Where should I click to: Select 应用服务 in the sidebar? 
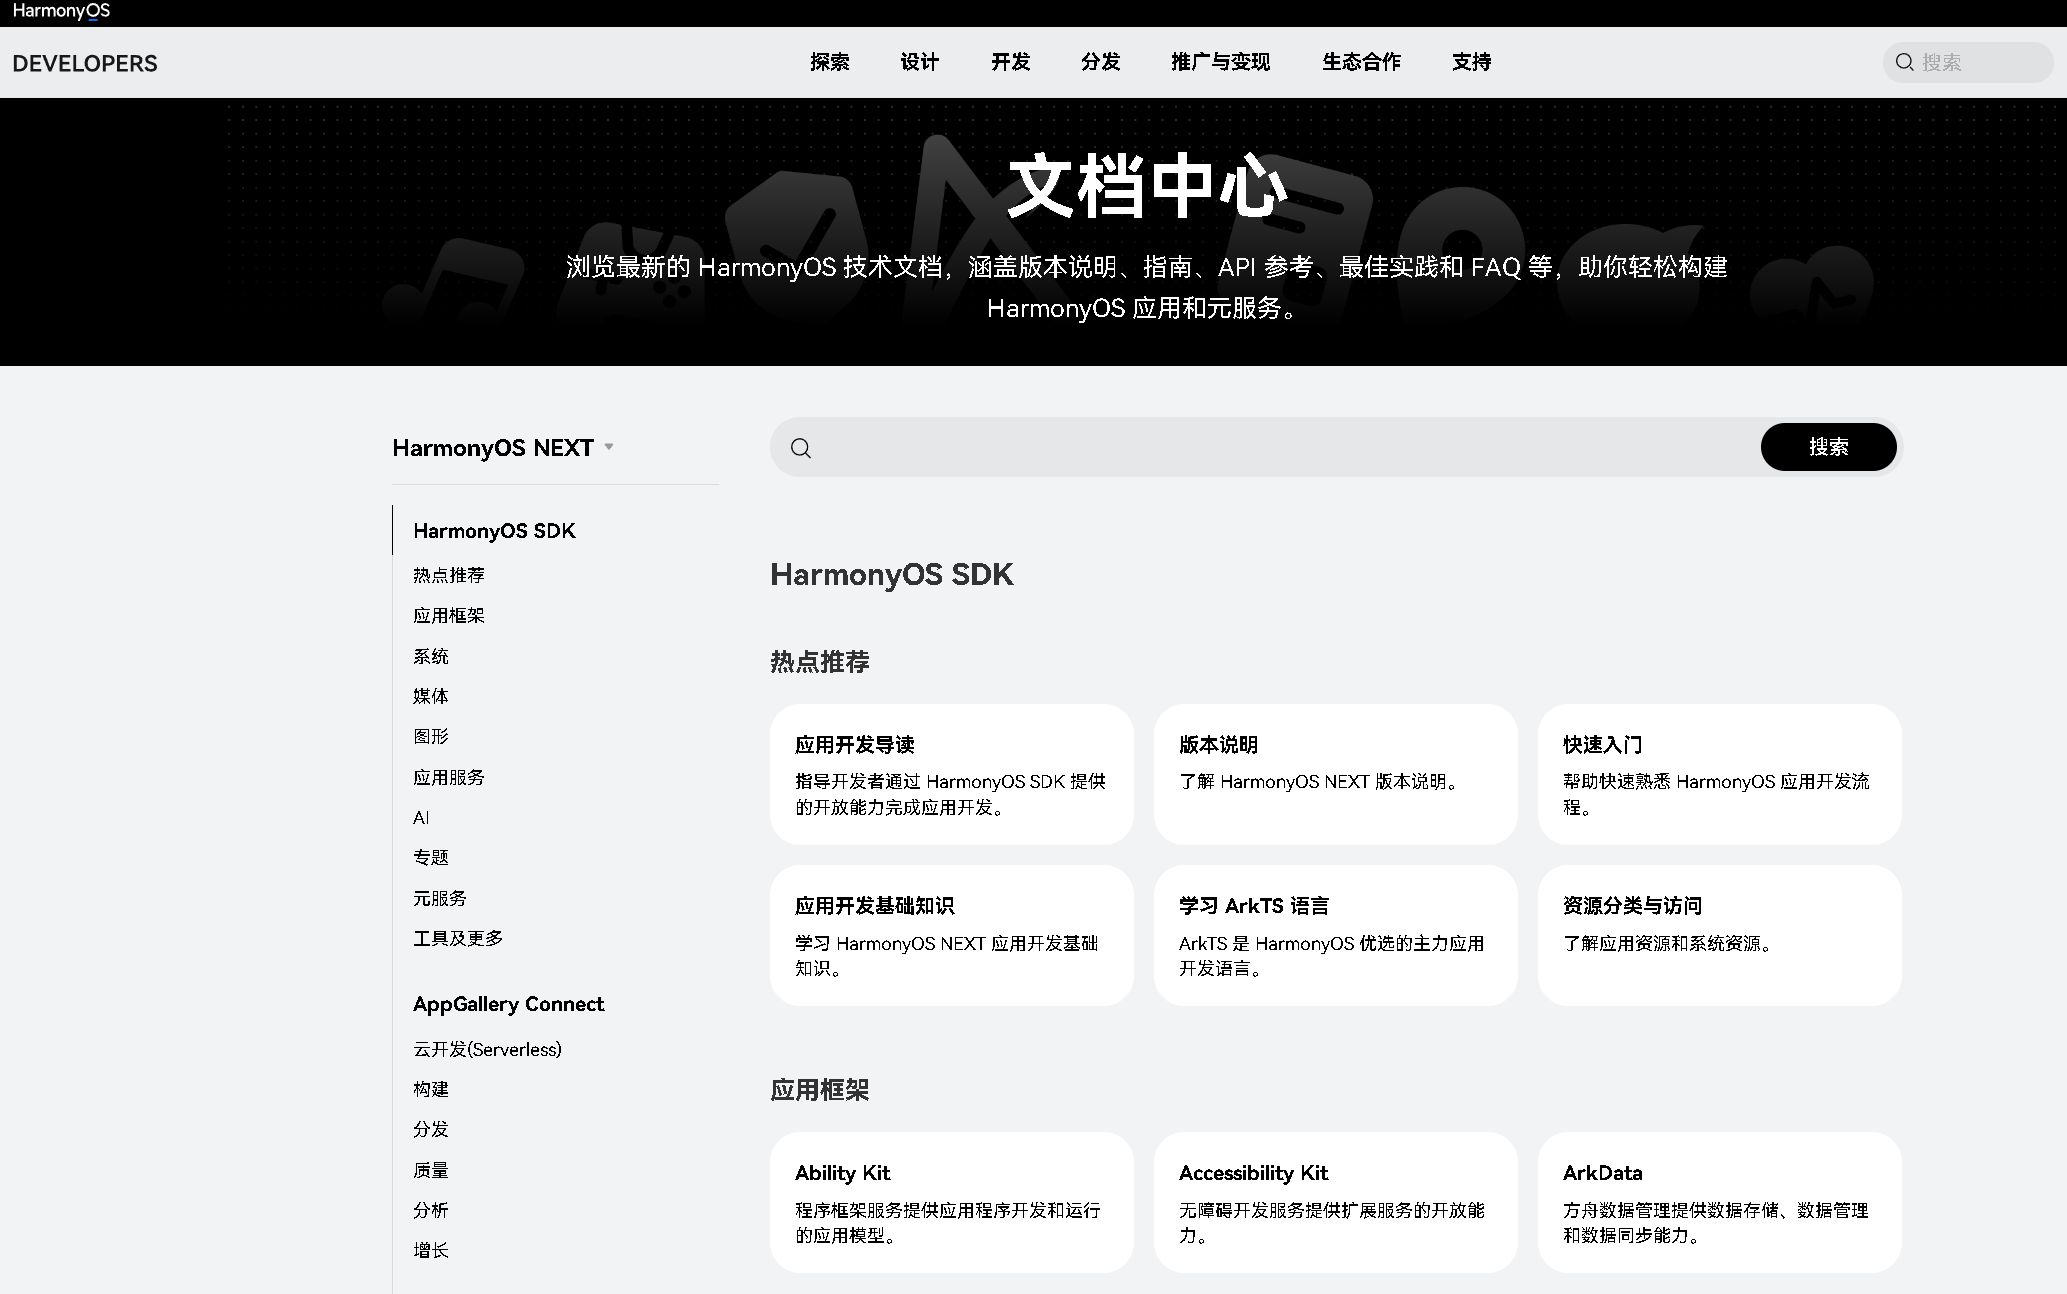[449, 777]
